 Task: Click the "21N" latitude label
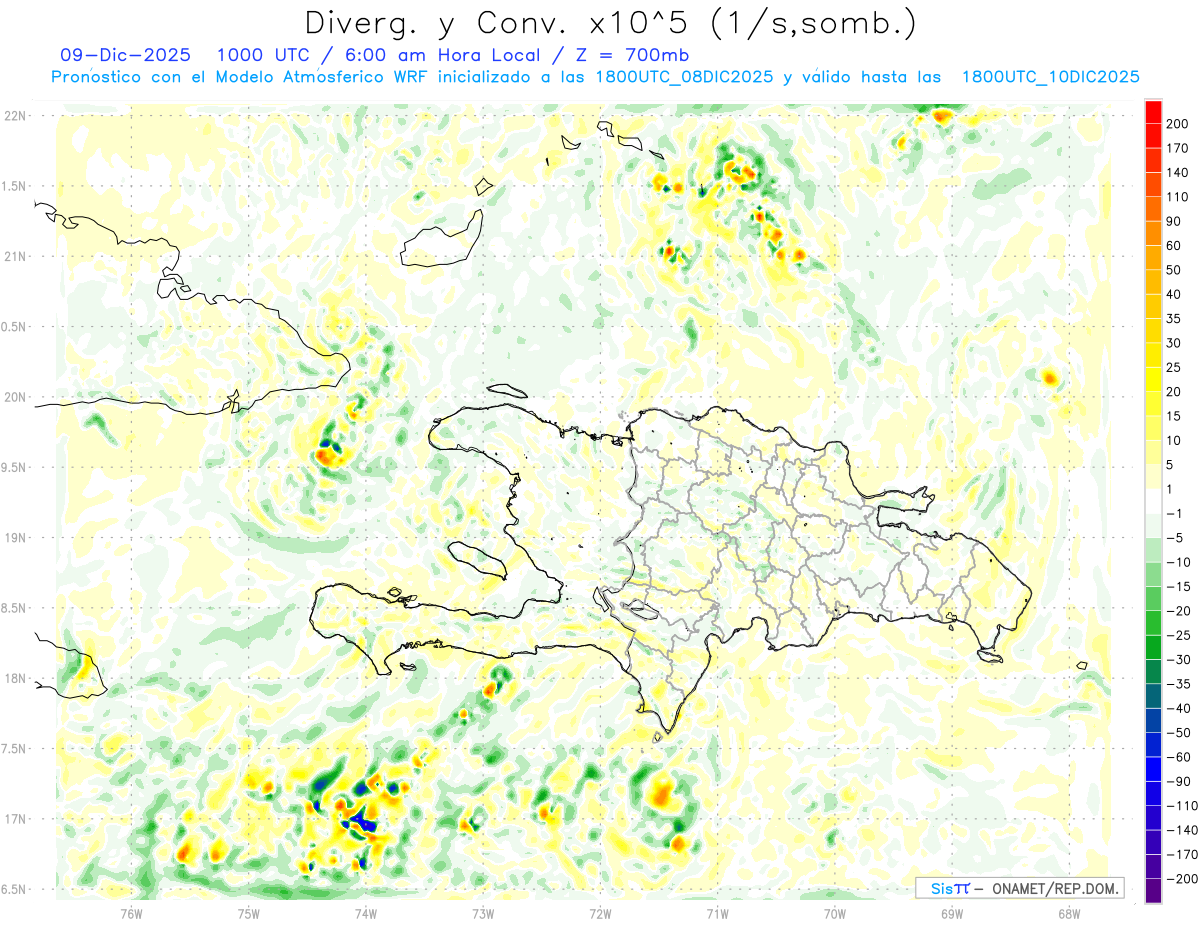click(16, 256)
